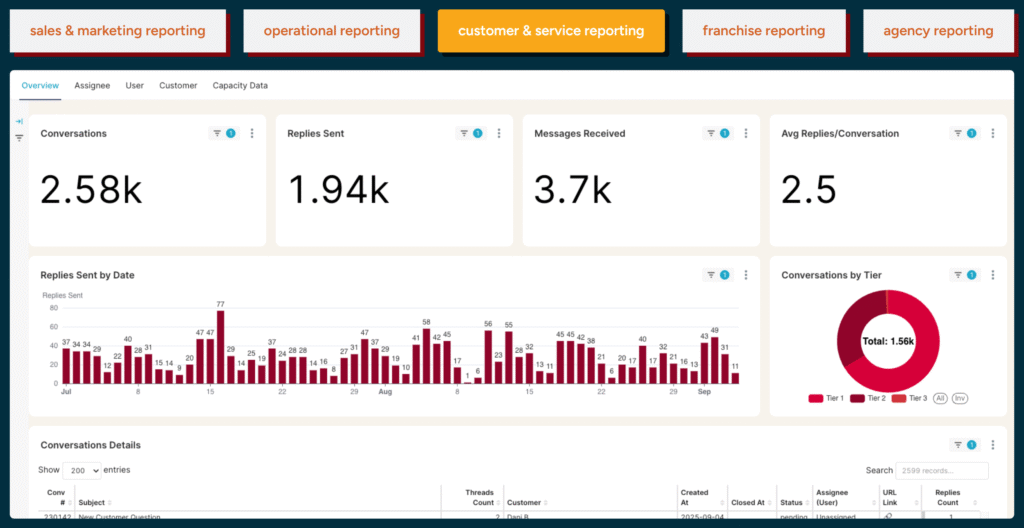Expand the collapsed sidebar arrow icon

19,121
